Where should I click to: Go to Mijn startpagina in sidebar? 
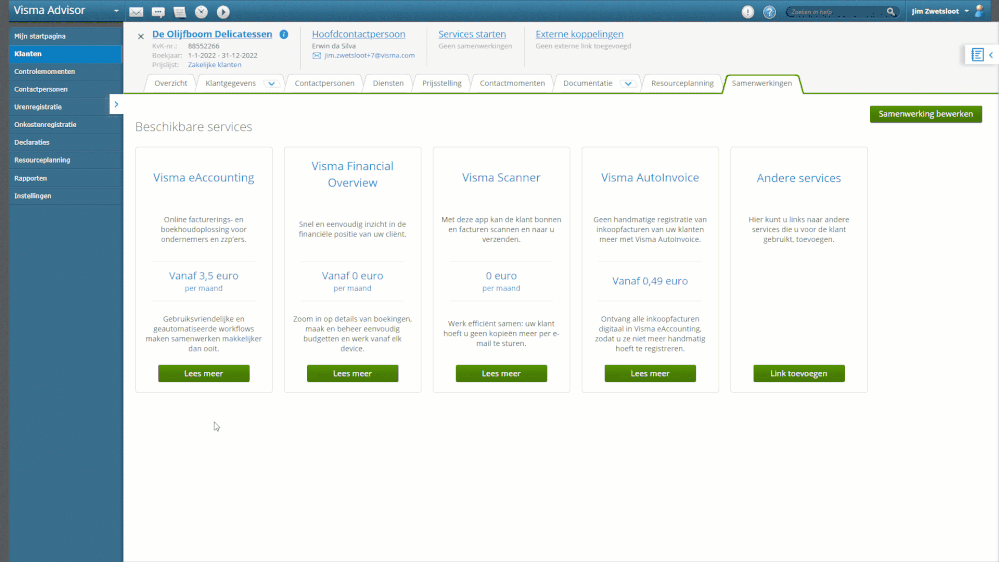[x=66, y=36]
